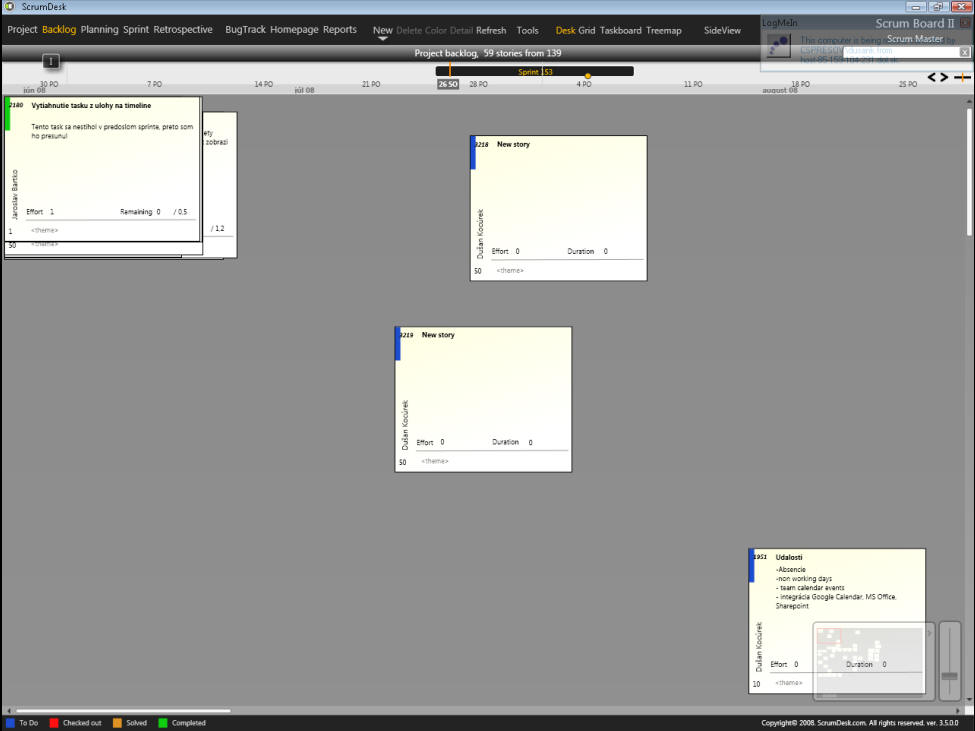975x731 pixels.
Task: Click the blue status bar of story 2219
Action: click(x=398, y=344)
